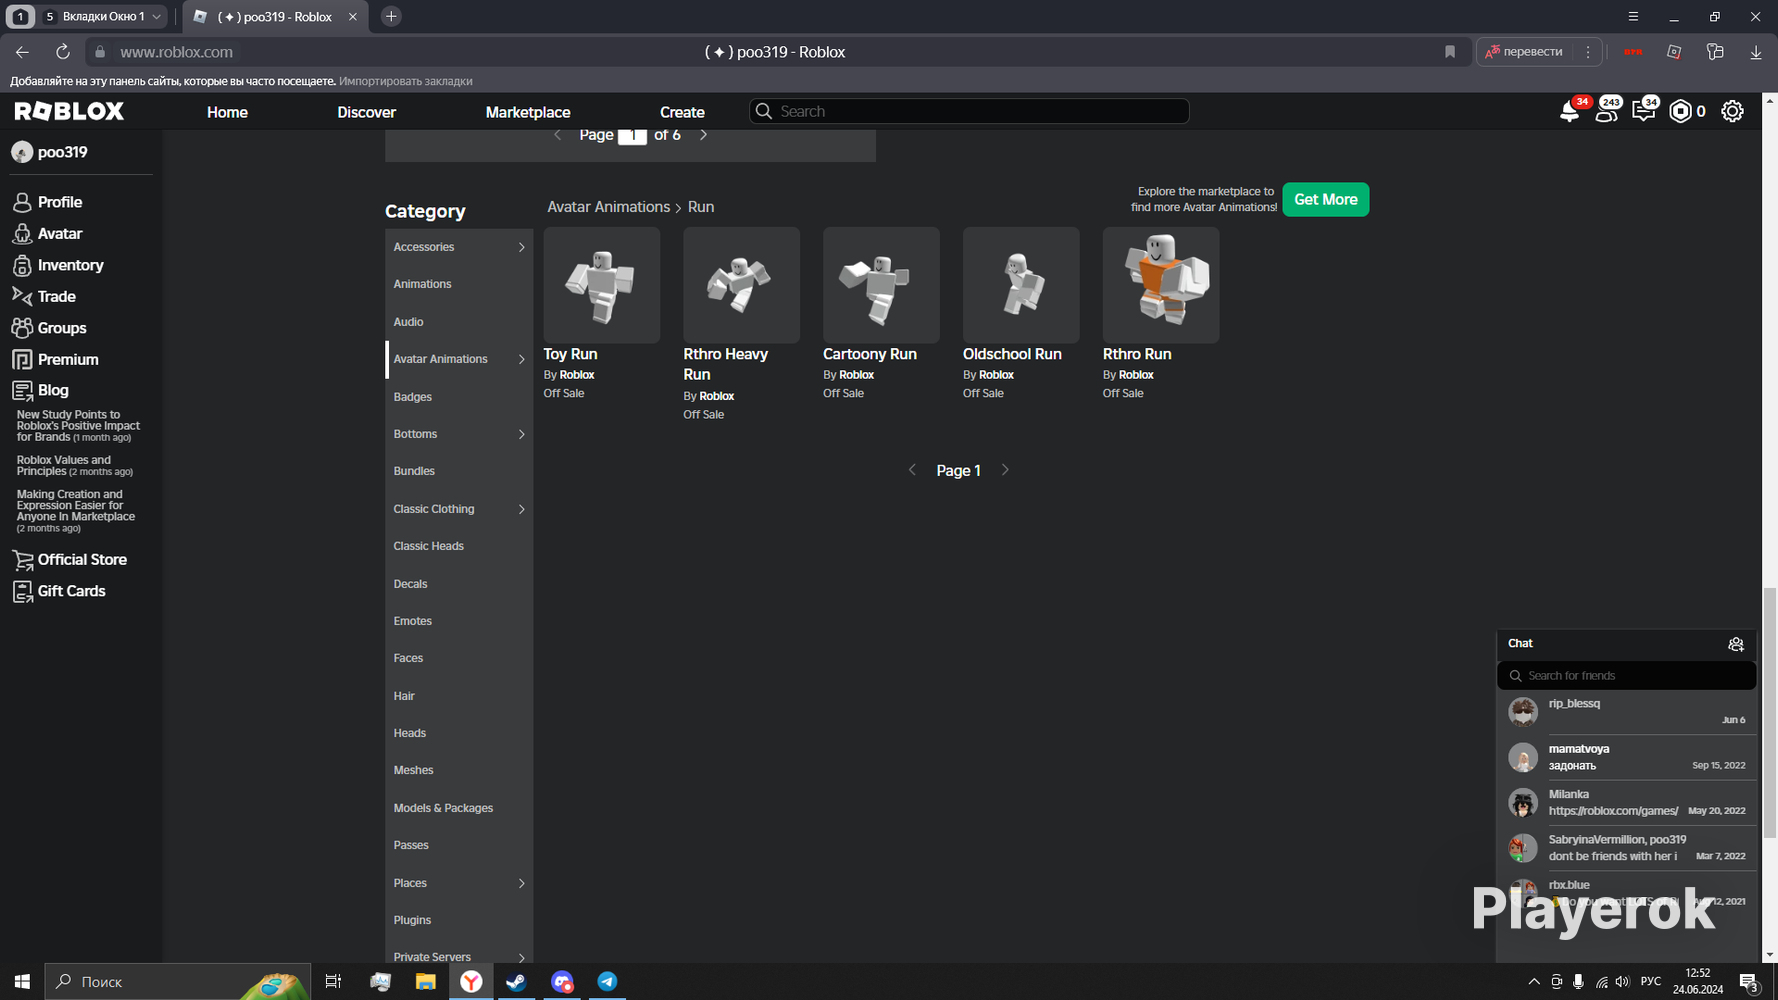Open the messages icon in Roblox header
This screenshot has width=1778, height=1000.
tap(1643, 112)
